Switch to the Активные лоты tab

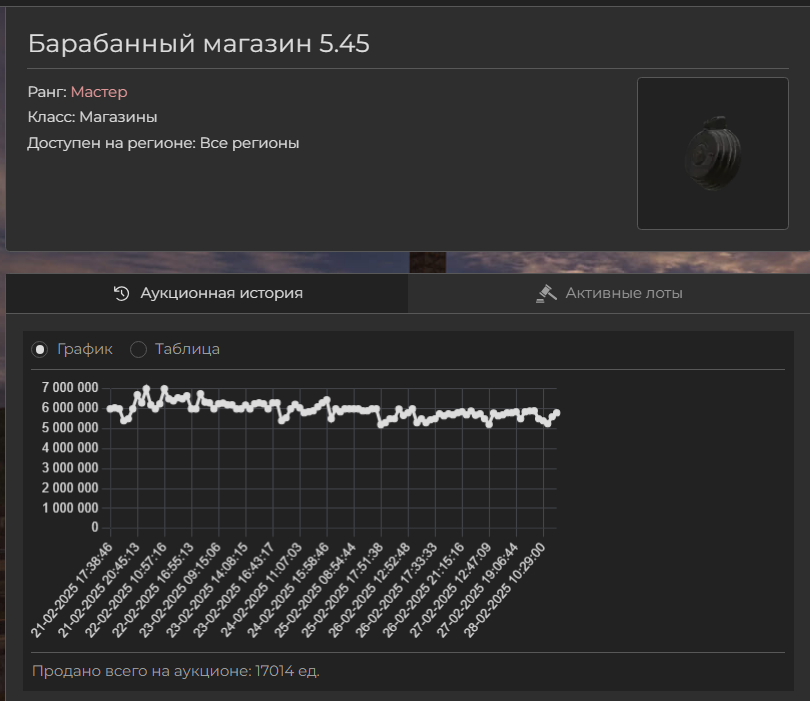click(609, 293)
